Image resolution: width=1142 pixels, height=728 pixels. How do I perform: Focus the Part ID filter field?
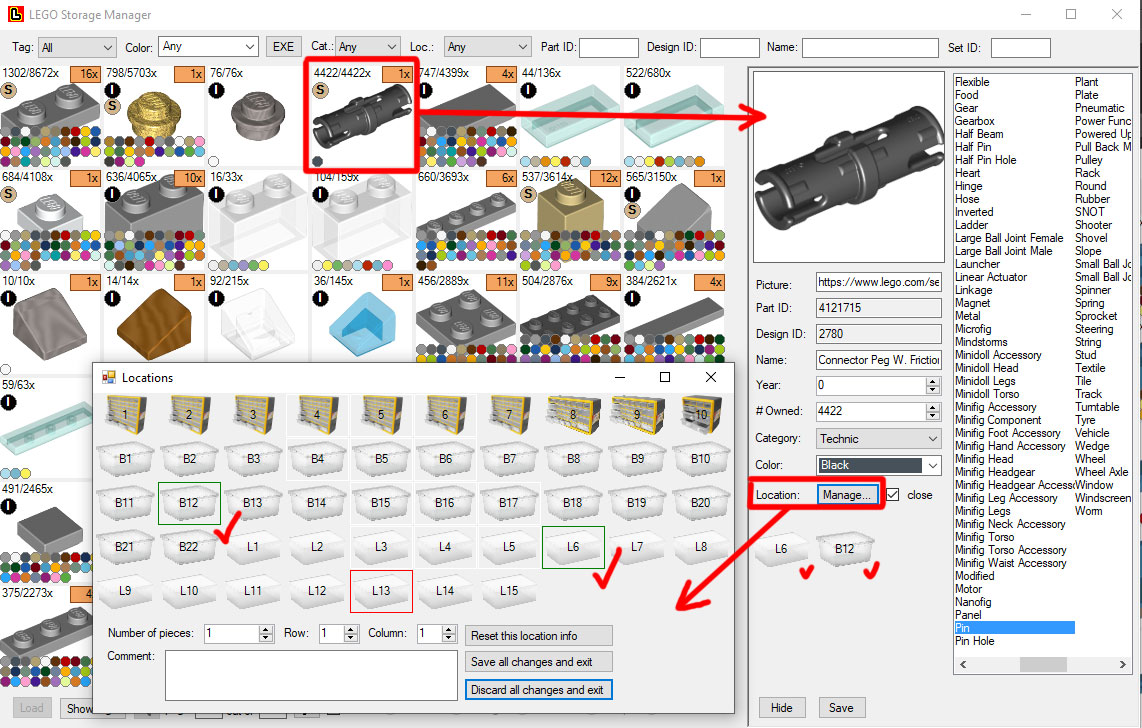tap(609, 48)
